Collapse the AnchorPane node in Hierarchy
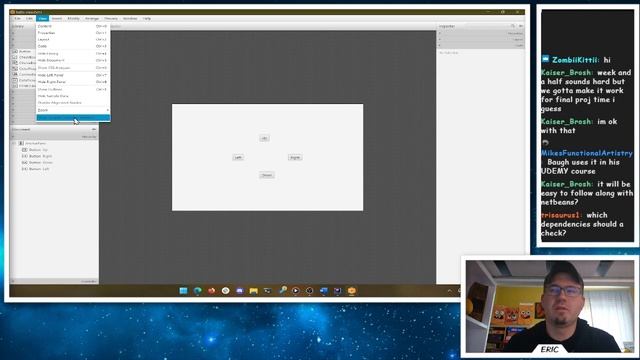640x360 pixels. (14, 143)
